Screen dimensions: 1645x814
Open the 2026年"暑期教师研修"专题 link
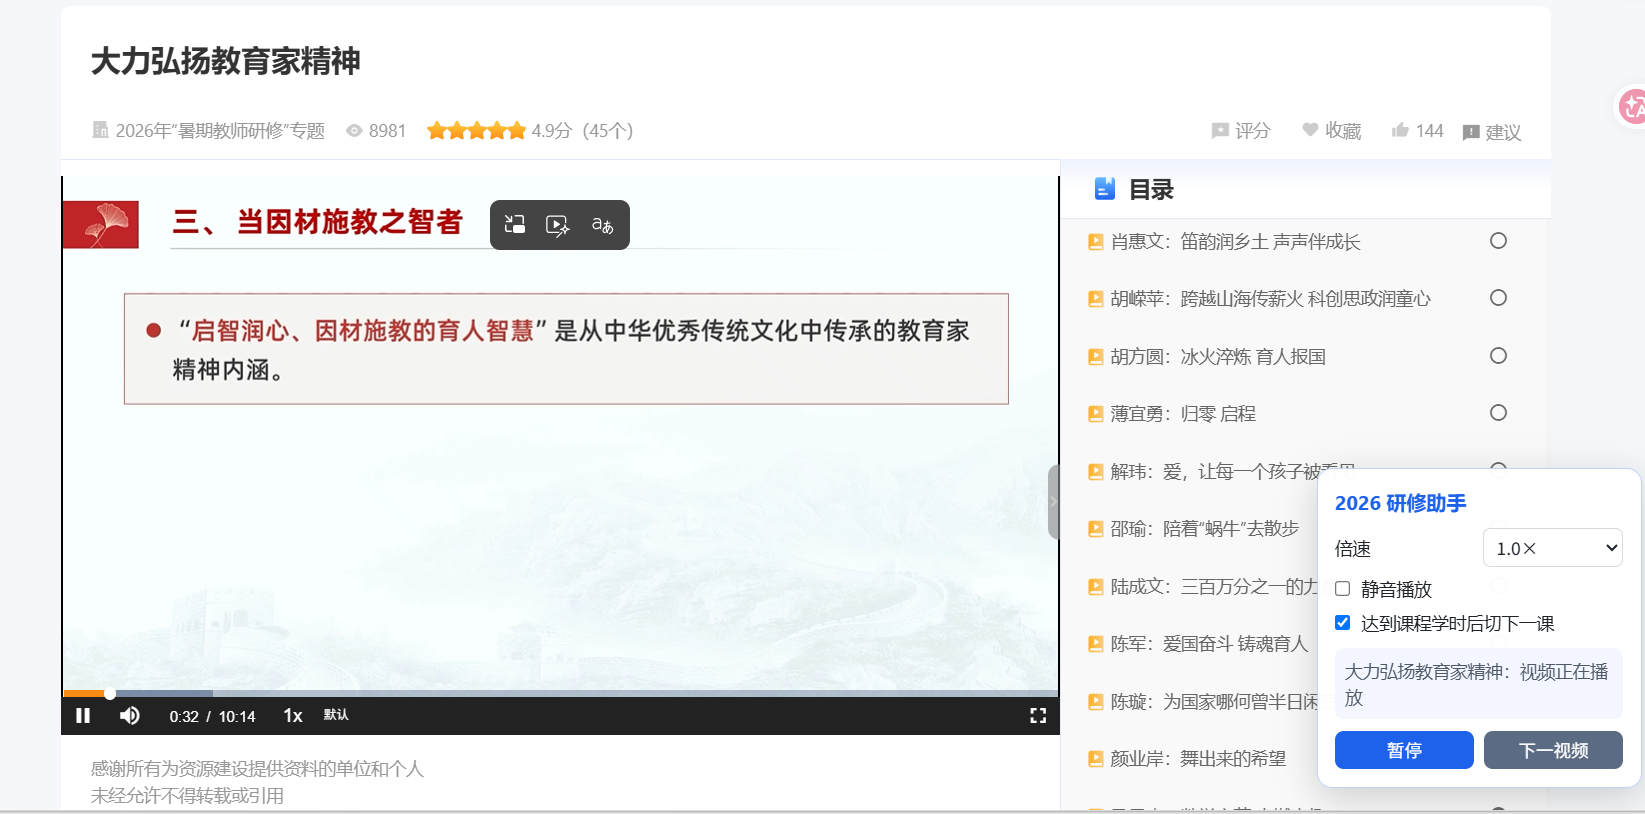pyautogui.click(x=220, y=131)
